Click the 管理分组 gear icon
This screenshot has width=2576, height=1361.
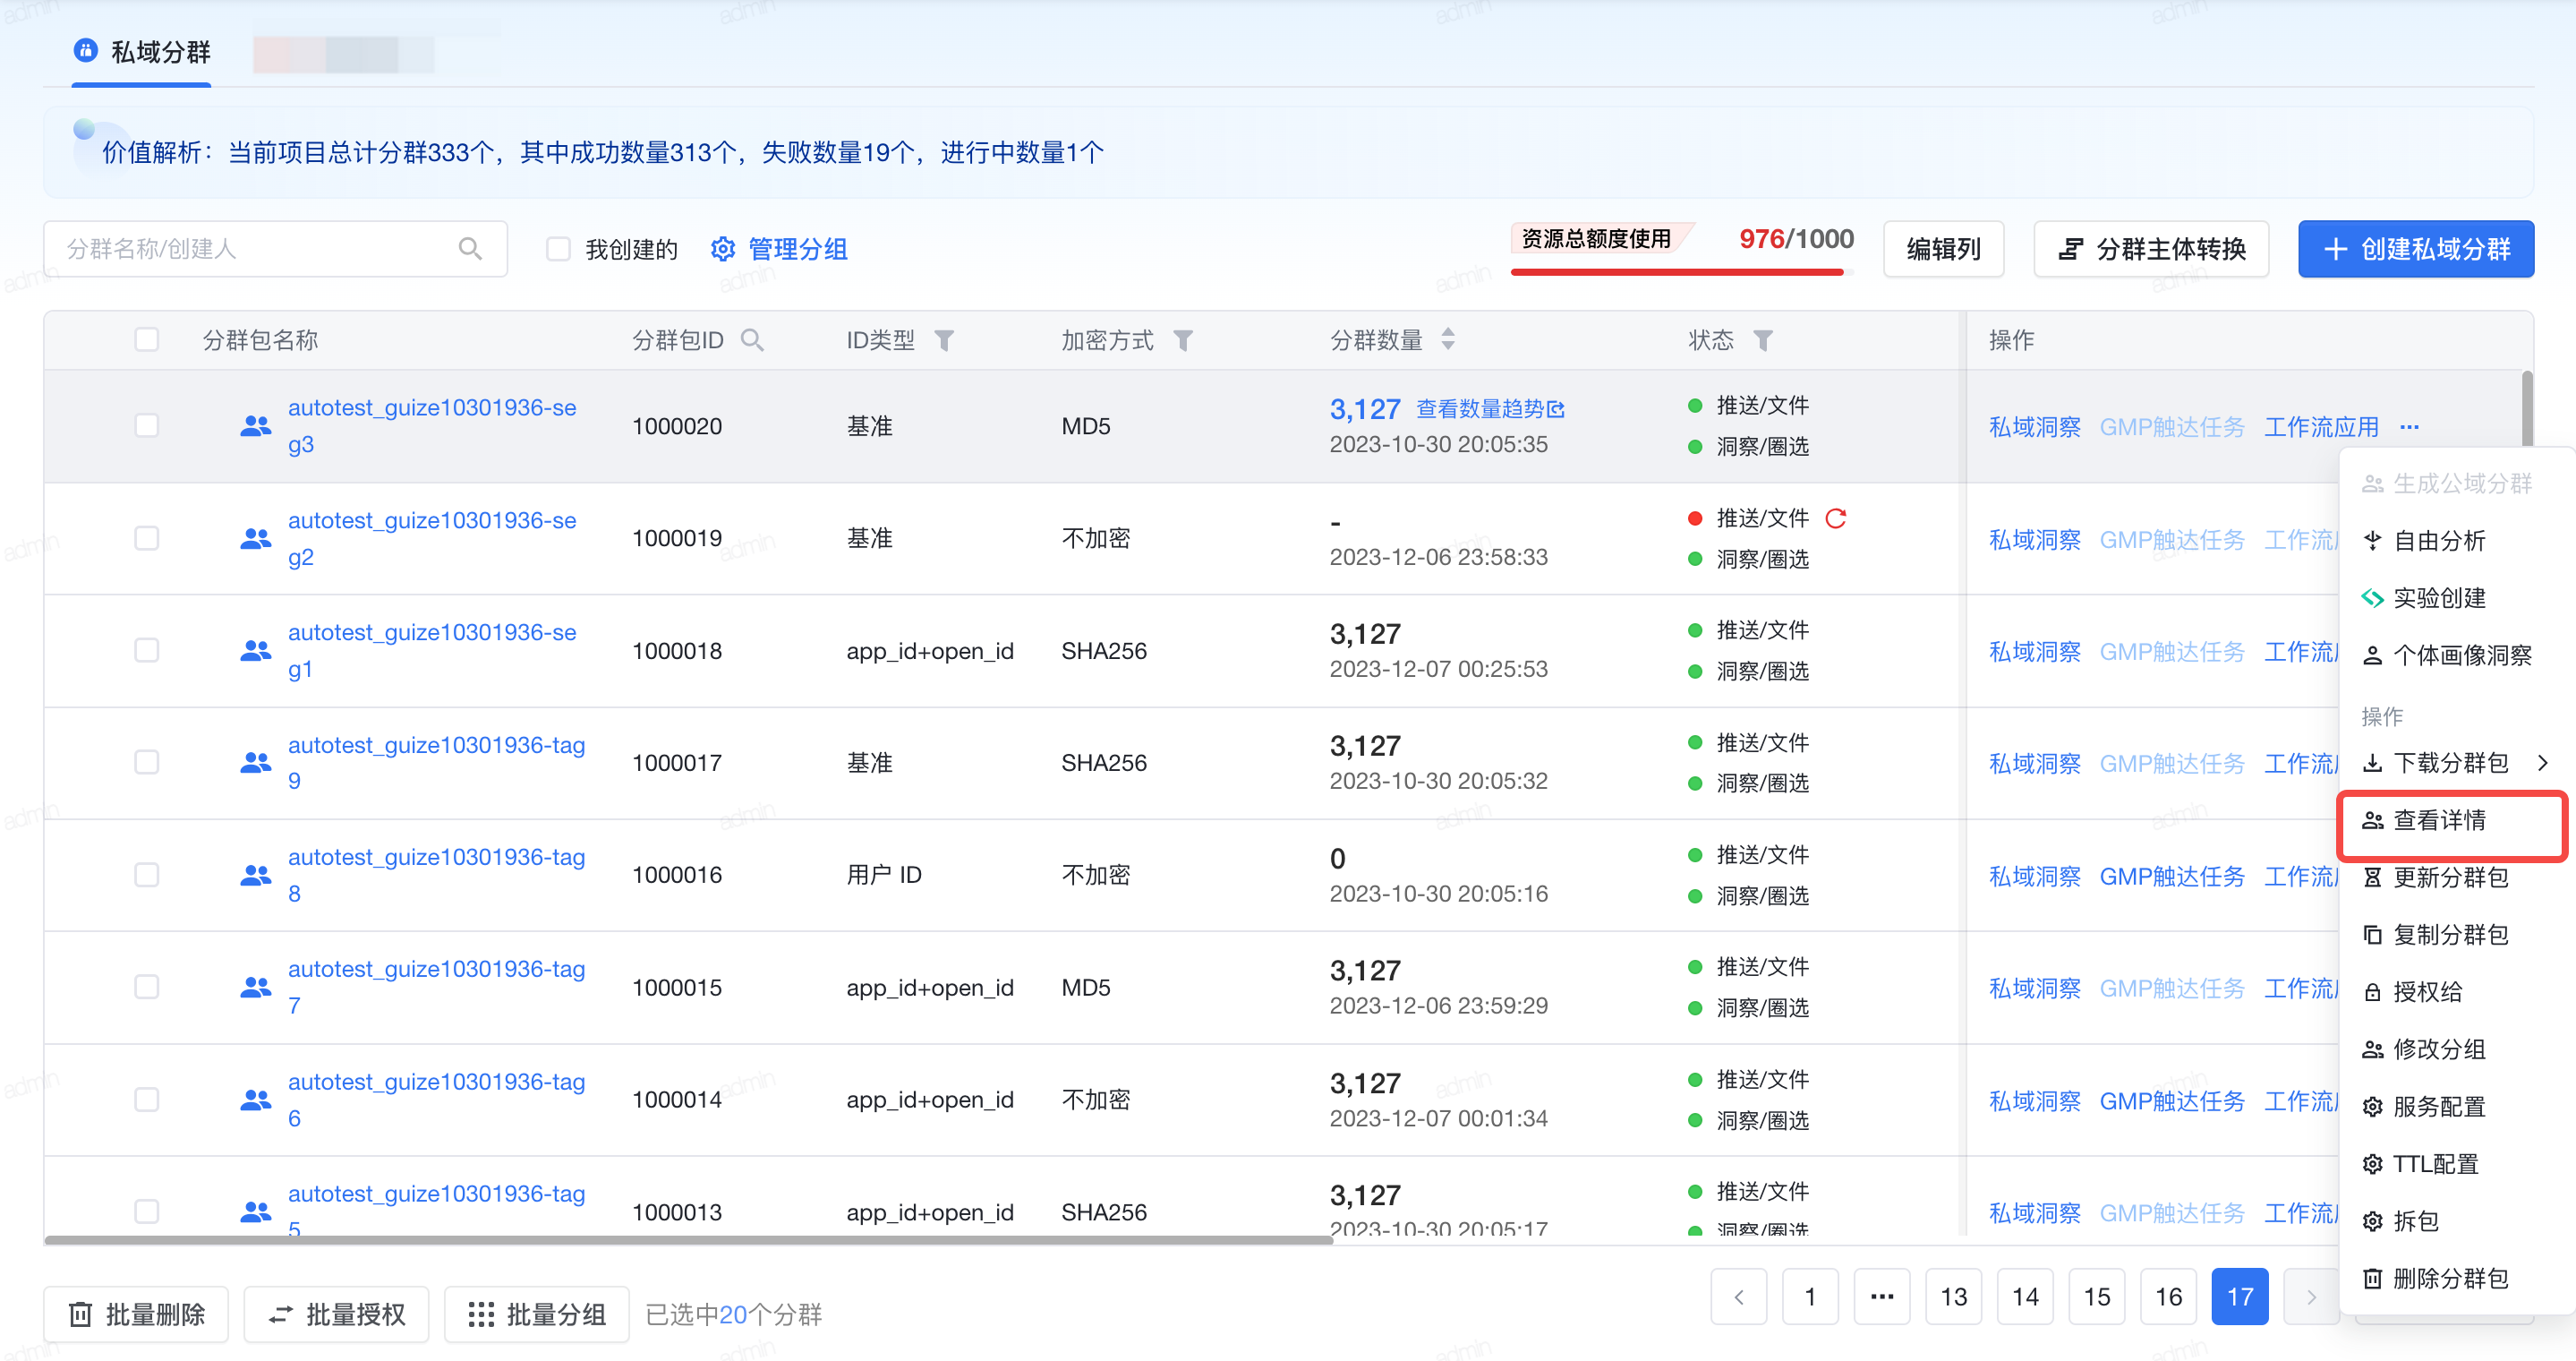(x=723, y=249)
